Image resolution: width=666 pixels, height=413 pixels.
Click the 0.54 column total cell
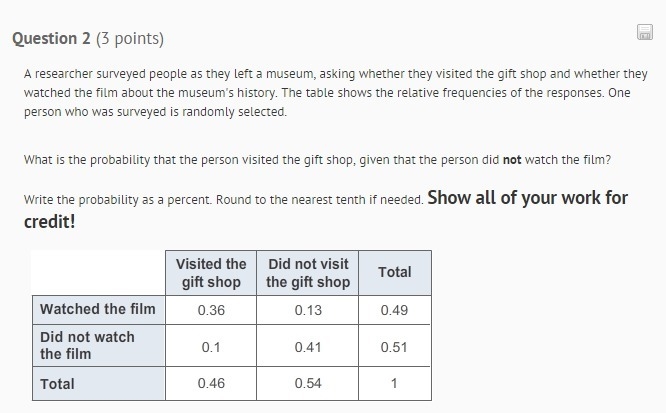308,383
